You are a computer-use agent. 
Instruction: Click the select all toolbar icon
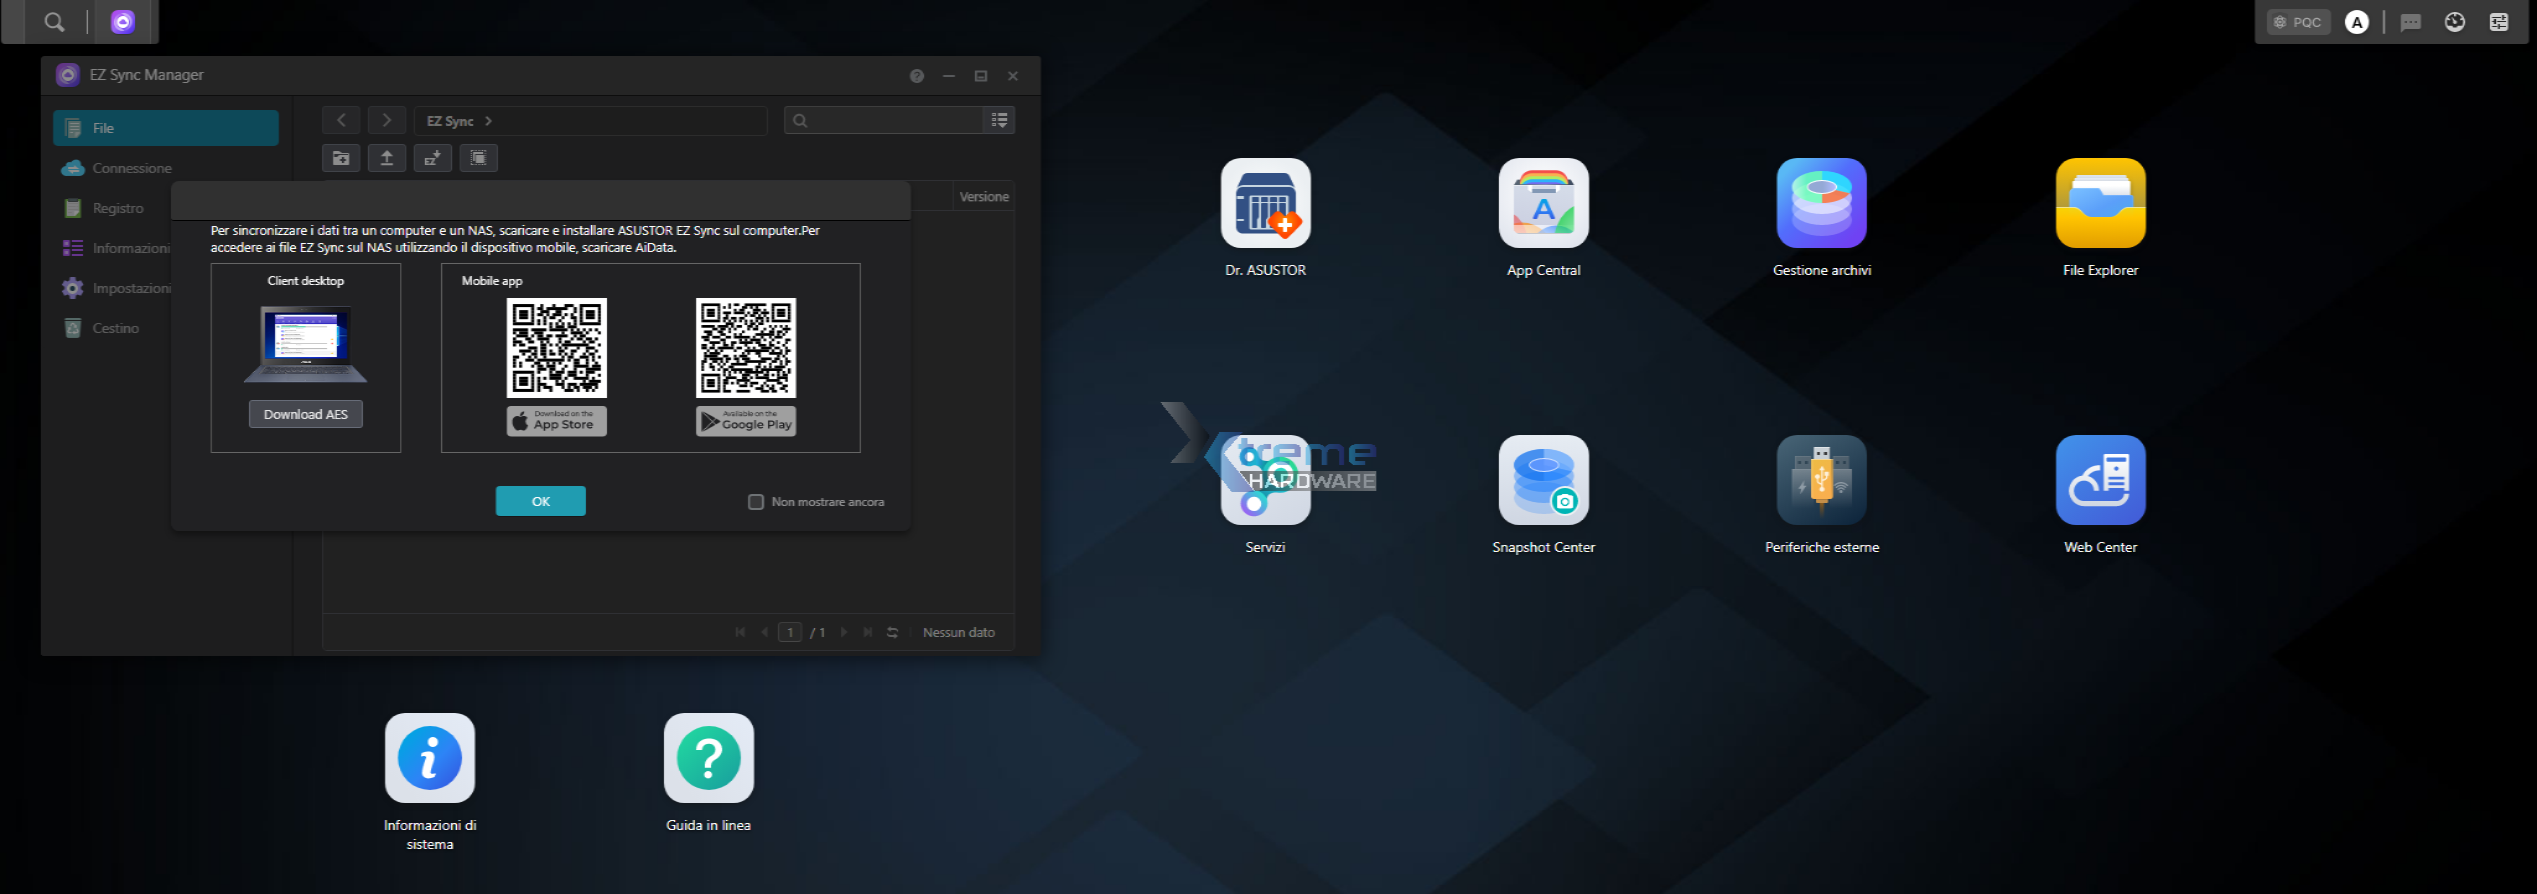pyautogui.click(x=479, y=158)
